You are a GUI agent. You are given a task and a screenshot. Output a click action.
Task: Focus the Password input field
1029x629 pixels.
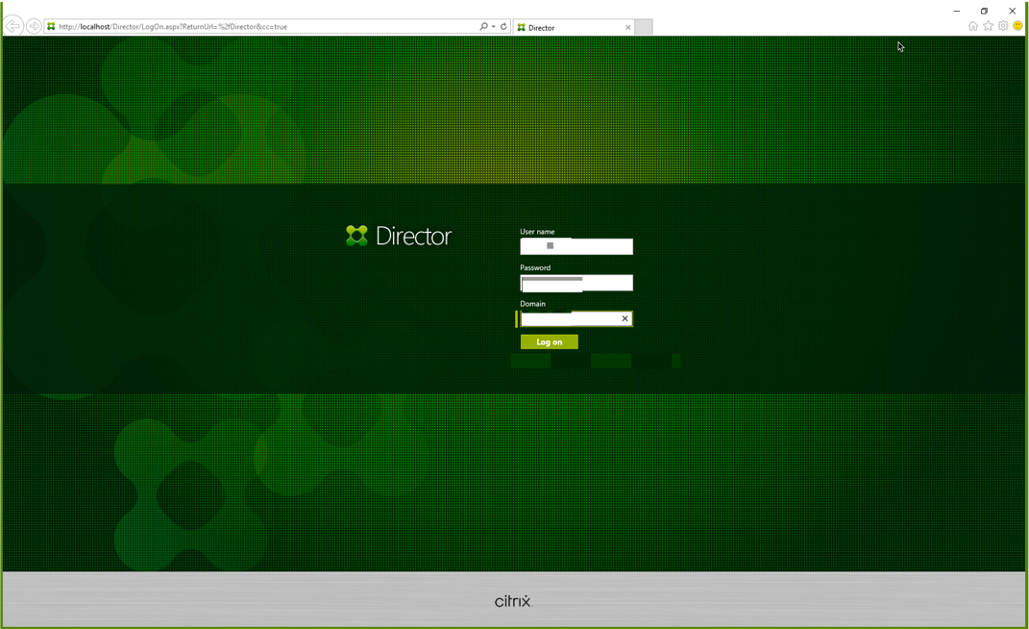[576, 282]
